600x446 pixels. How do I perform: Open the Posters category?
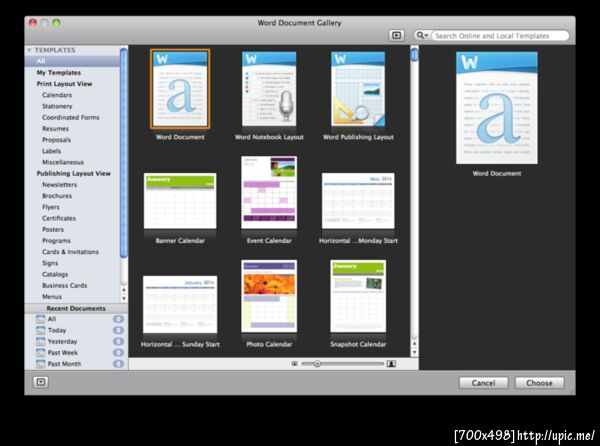pos(53,230)
